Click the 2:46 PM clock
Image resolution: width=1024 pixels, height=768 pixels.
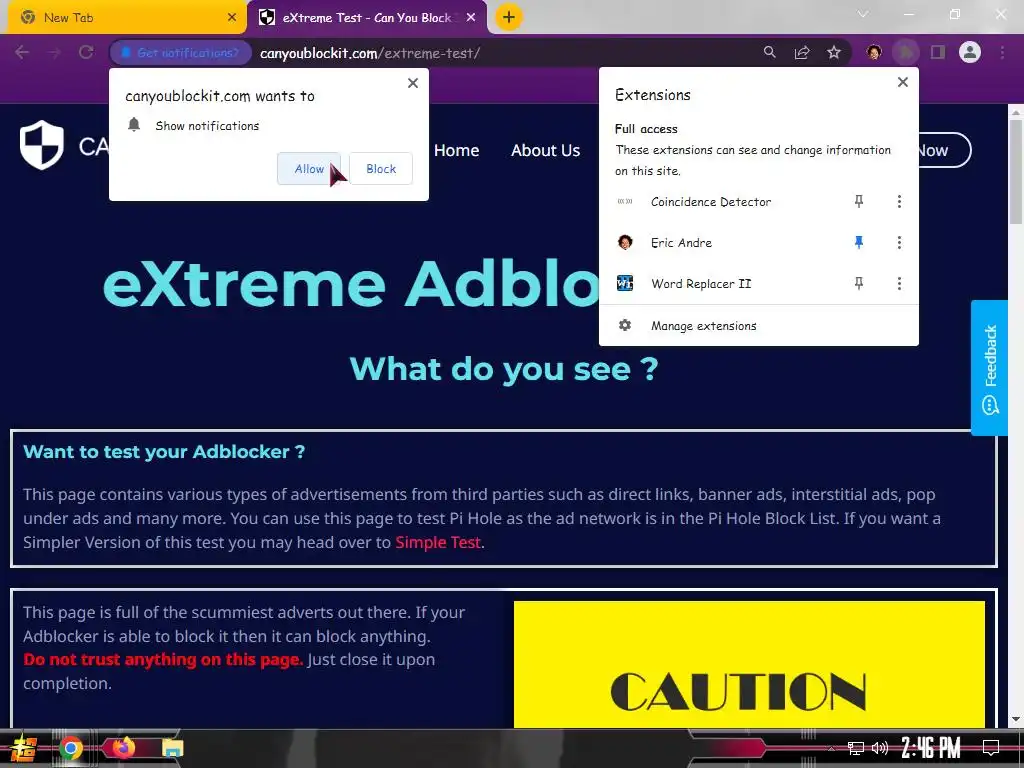coord(930,748)
